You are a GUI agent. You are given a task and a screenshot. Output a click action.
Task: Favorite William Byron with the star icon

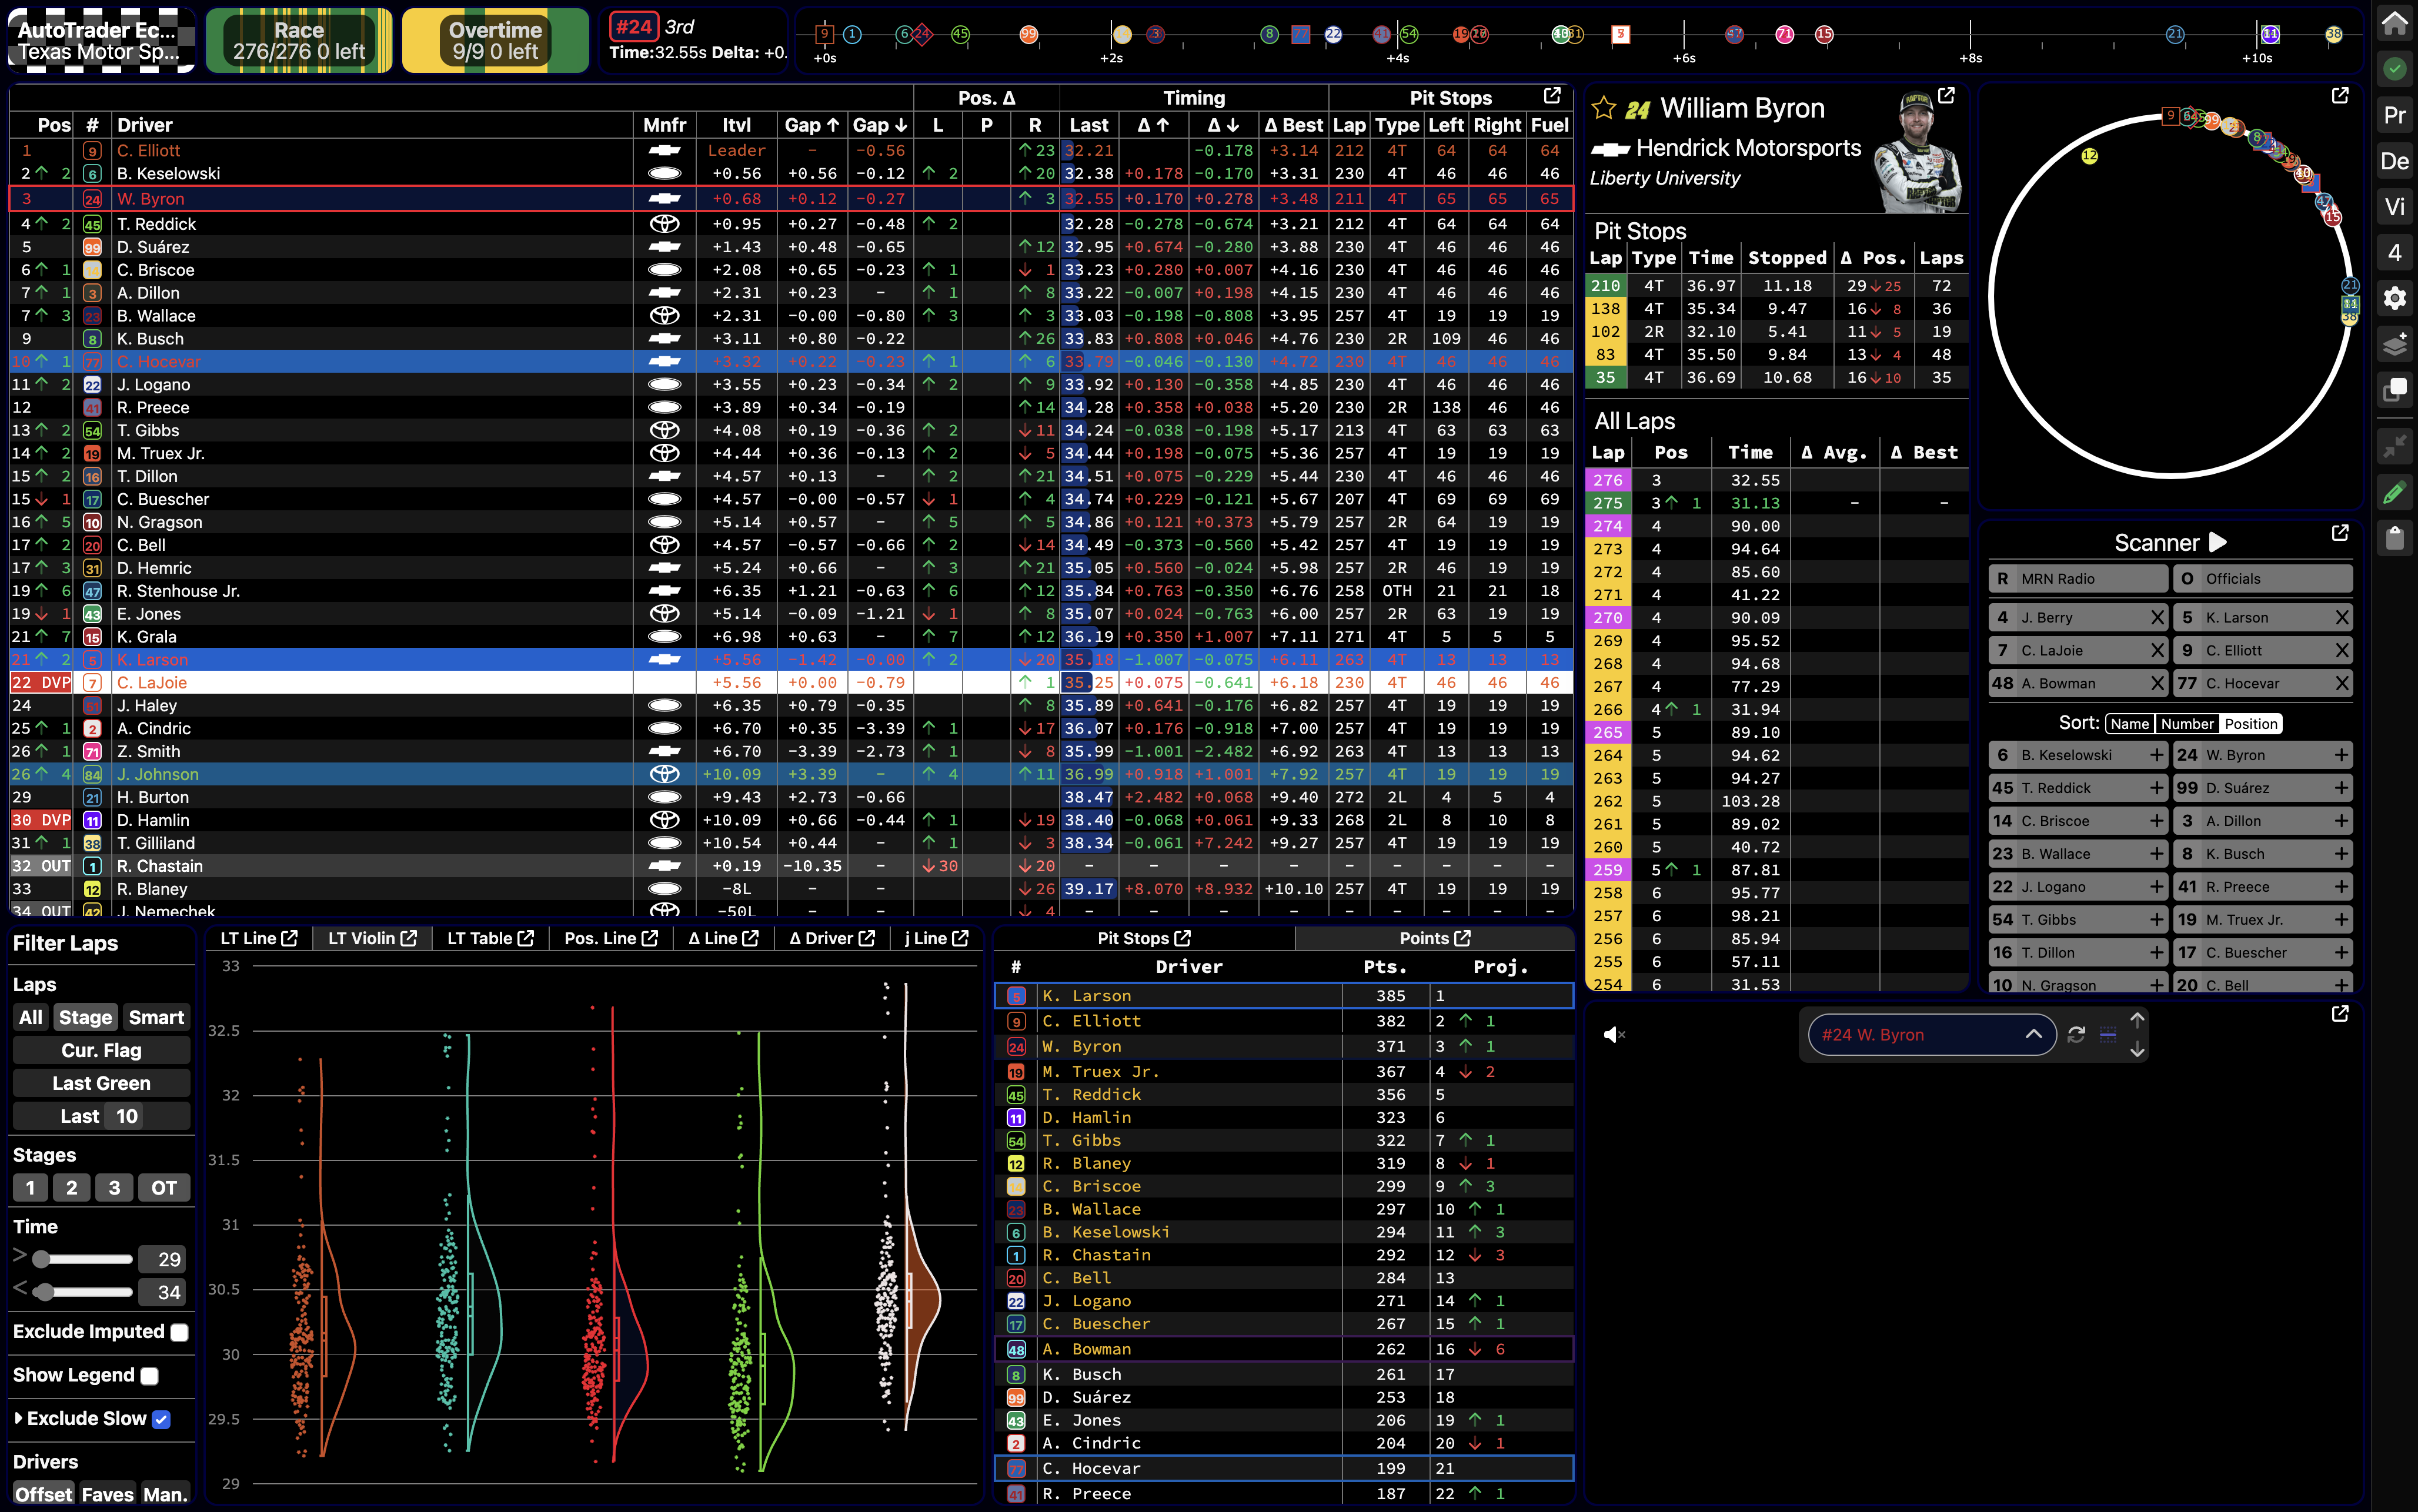1604,108
